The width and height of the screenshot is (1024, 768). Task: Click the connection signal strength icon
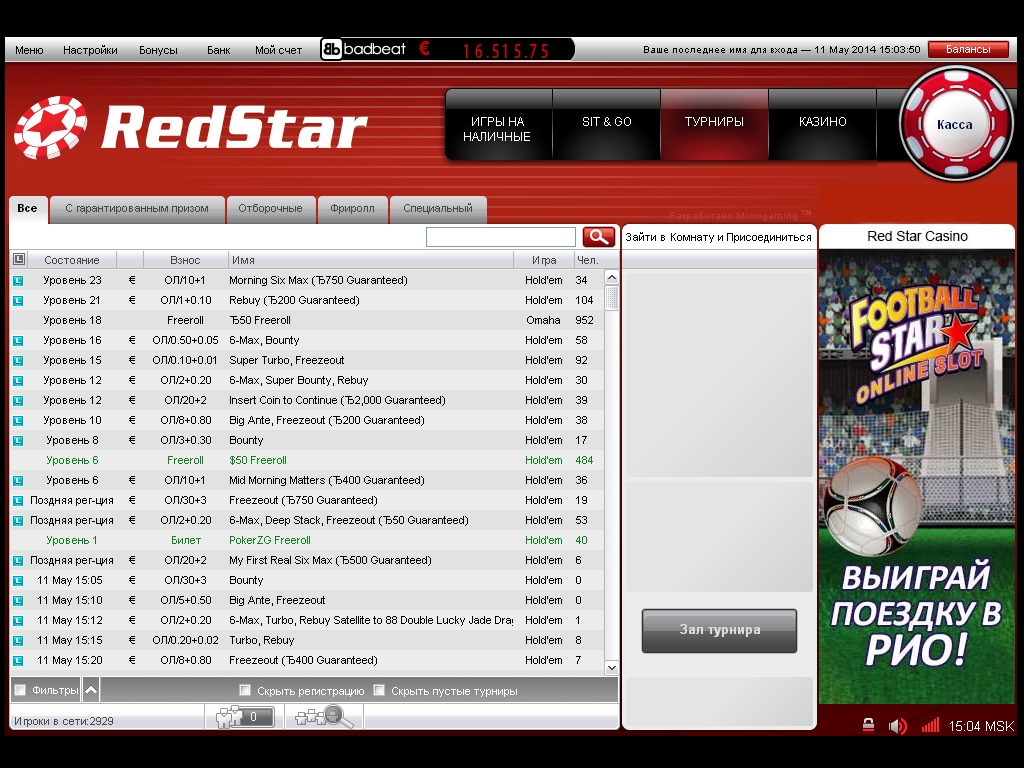pyautogui.click(x=930, y=725)
